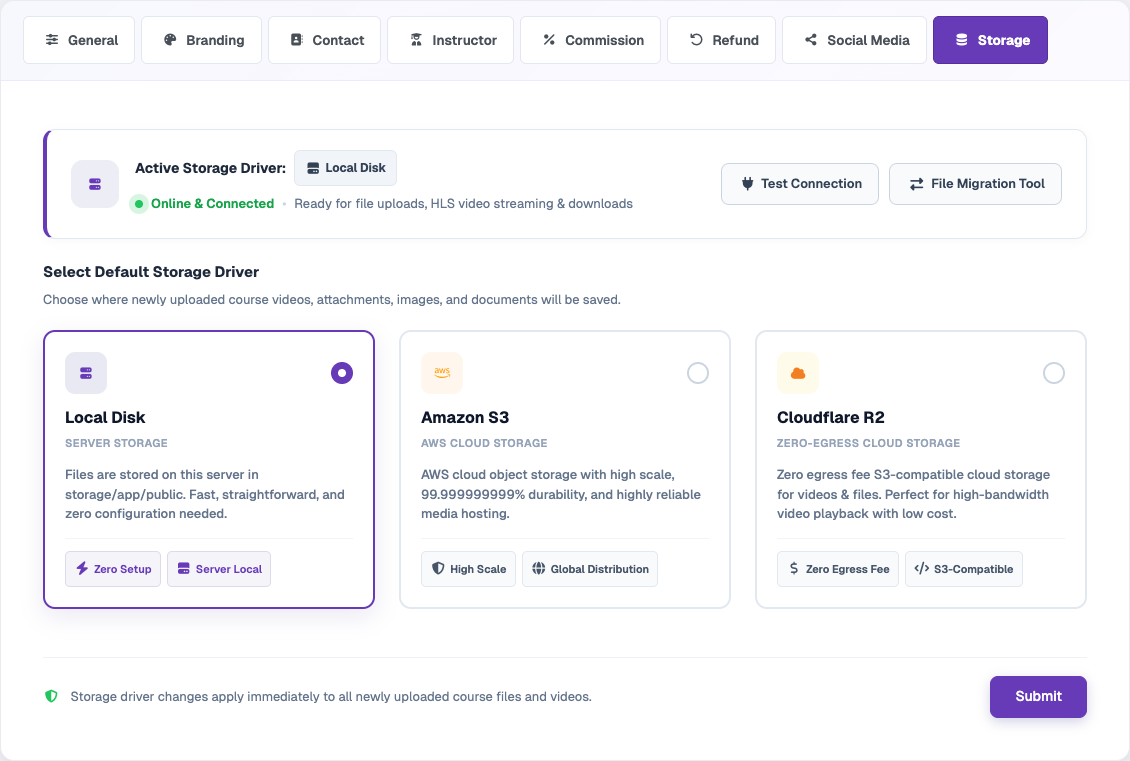This screenshot has width=1130, height=761.
Task: Click the Server Local tag icon
Action: [184, 569]
